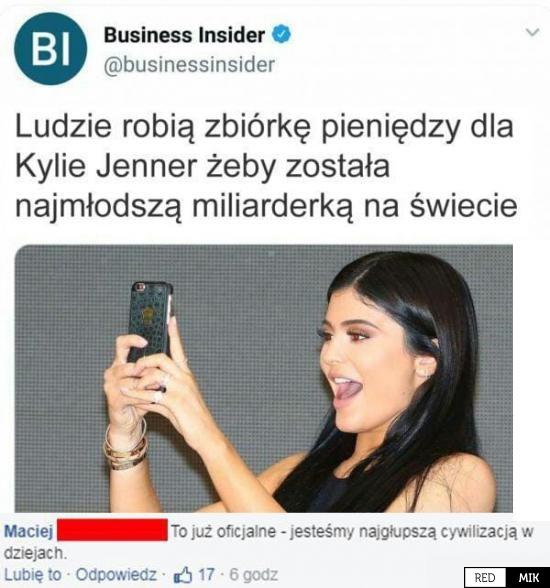Click the "Lubię to" like button

(33, 574)
